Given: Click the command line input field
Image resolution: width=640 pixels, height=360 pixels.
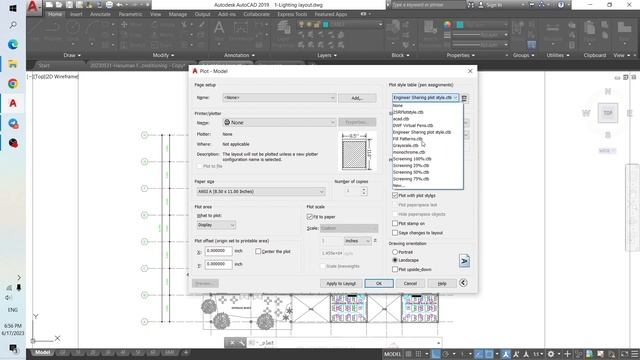Looking at the screenshot, I should (346, 343).
